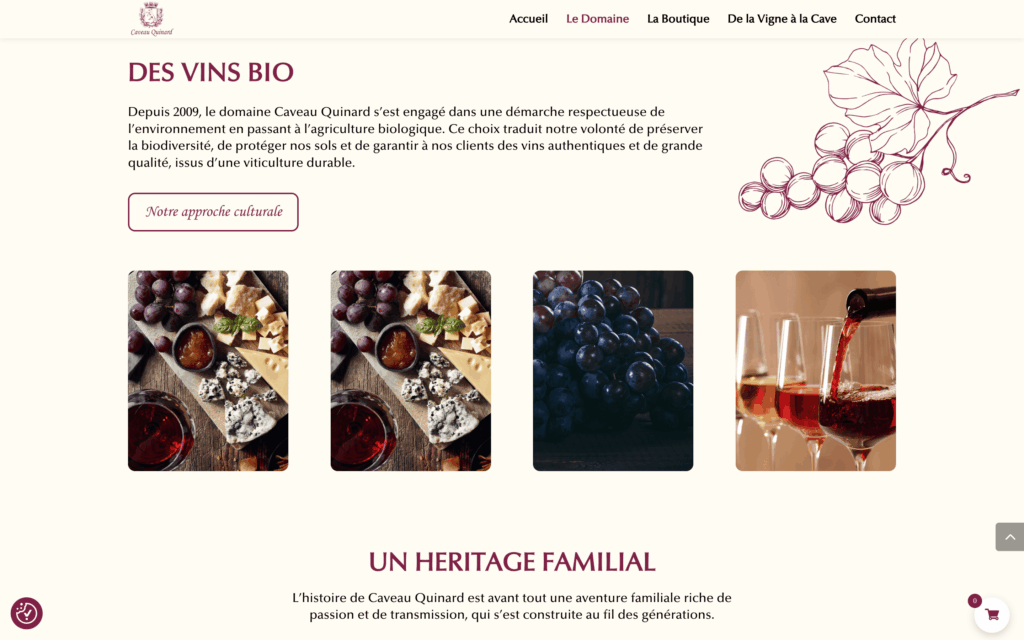Screen dimensions: 1024x640
Task: Click the back-to-top chevron arrow
Action: (1010, 537)
